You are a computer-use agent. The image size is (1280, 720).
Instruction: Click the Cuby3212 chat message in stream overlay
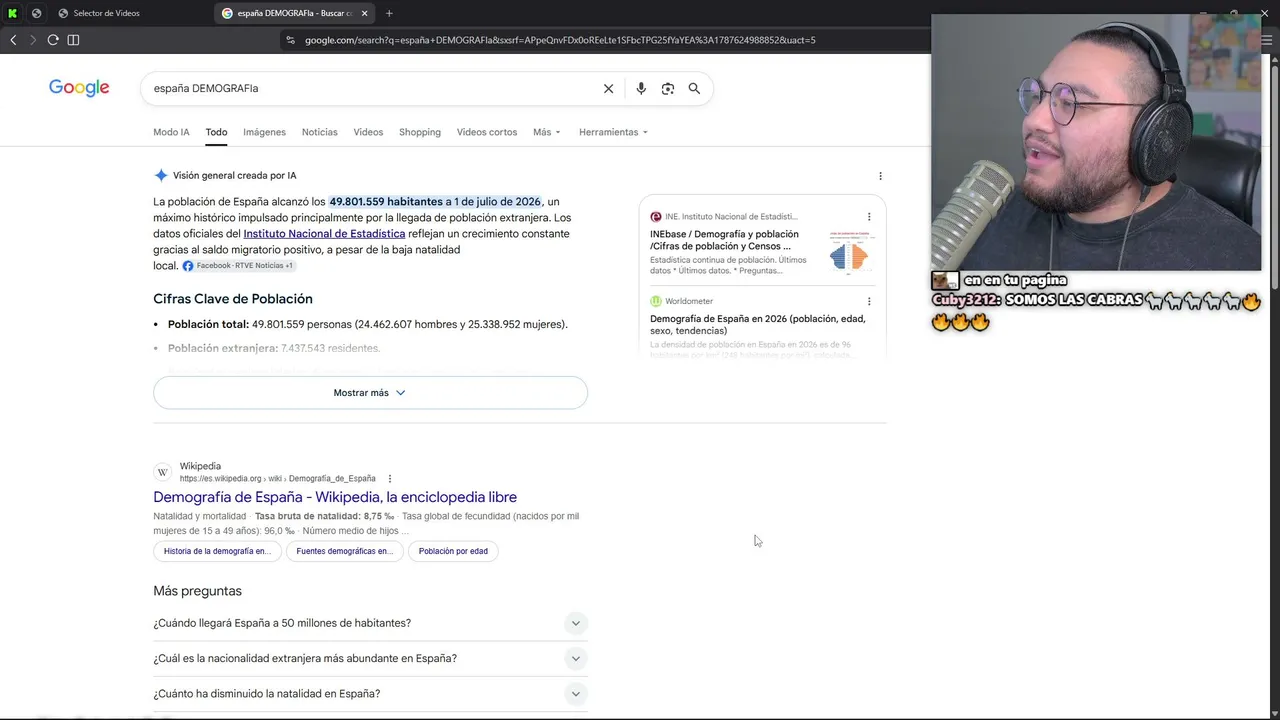[1096, 310]
